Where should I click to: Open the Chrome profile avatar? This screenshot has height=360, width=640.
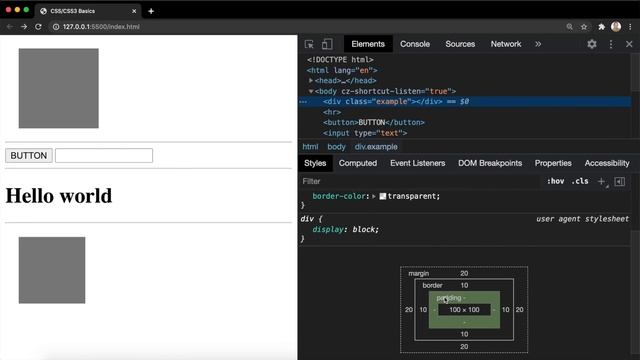[616, 27]
